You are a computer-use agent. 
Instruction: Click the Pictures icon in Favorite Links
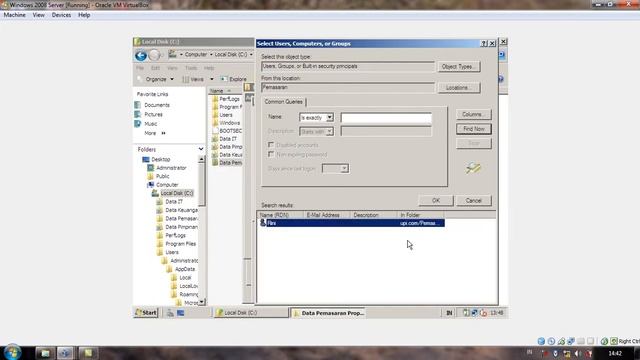(138, 114)
